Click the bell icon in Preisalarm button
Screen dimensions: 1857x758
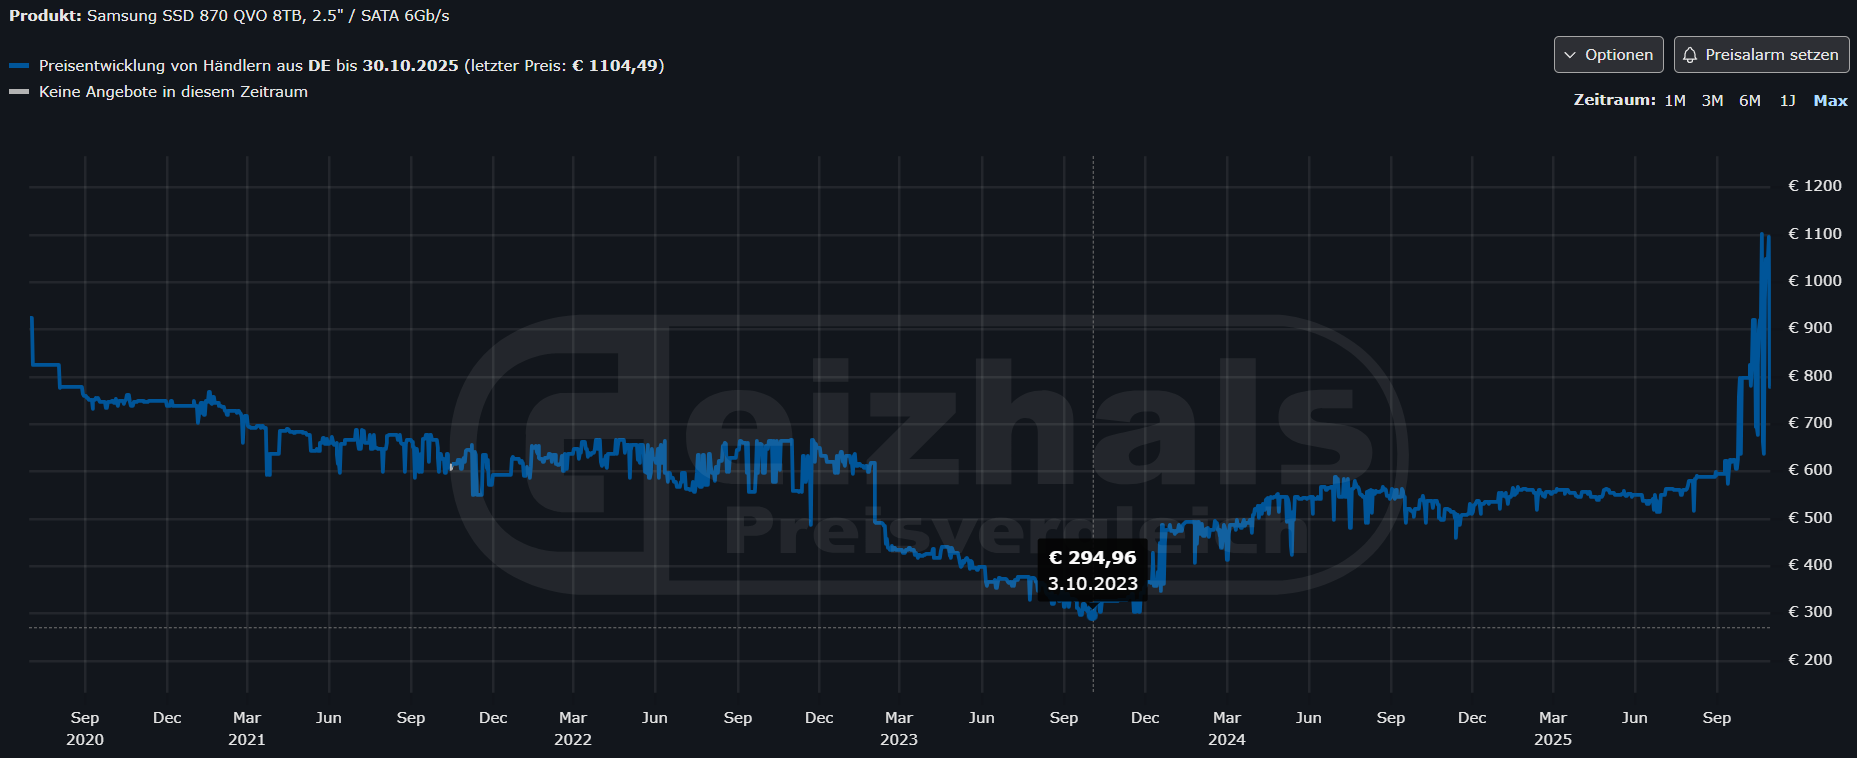1690,55
